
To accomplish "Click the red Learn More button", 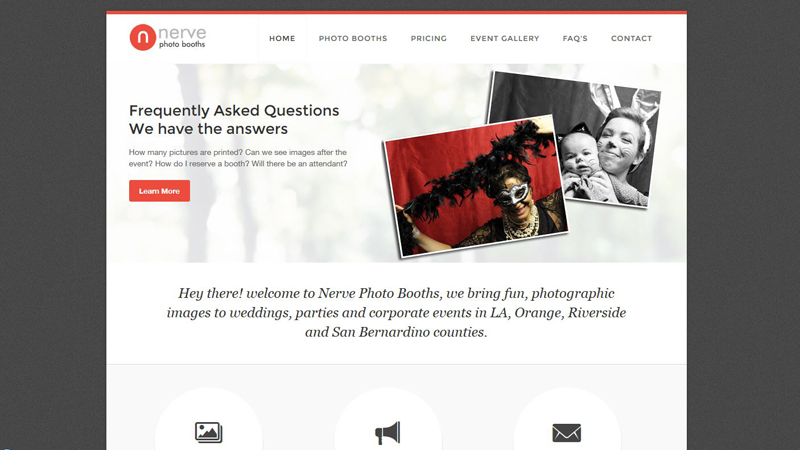I will pyautogui.click(x=159, y=191).
